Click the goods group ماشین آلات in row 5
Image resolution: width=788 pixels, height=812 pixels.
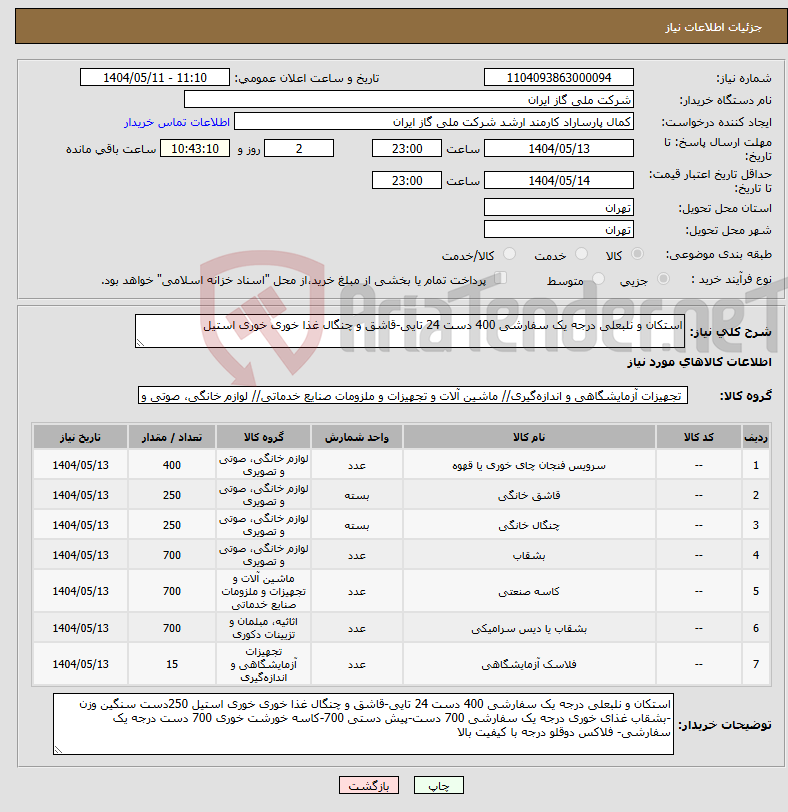click(x=264, y=591)
